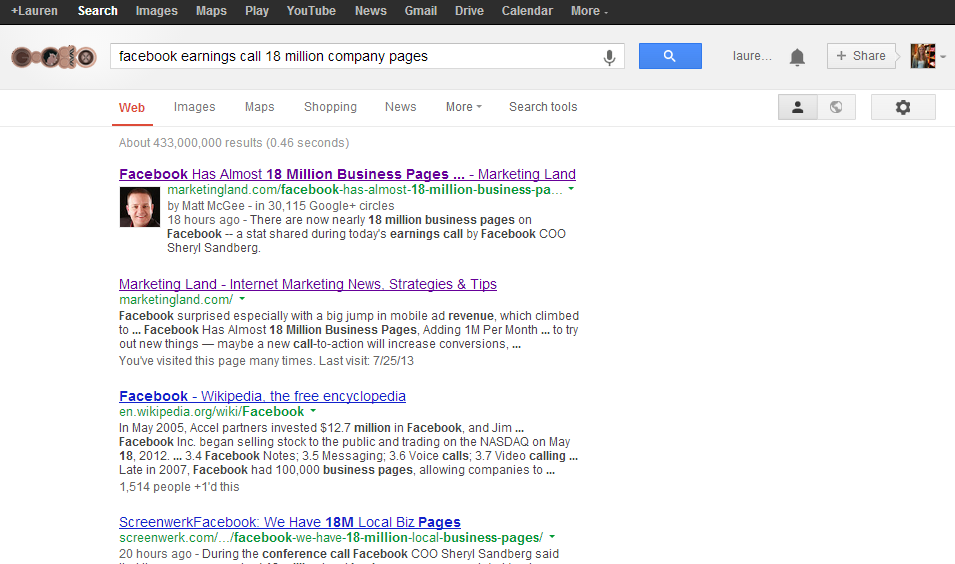
Task: Click 1,514 people +1'd this text
Action: click(x=179, y=487)
